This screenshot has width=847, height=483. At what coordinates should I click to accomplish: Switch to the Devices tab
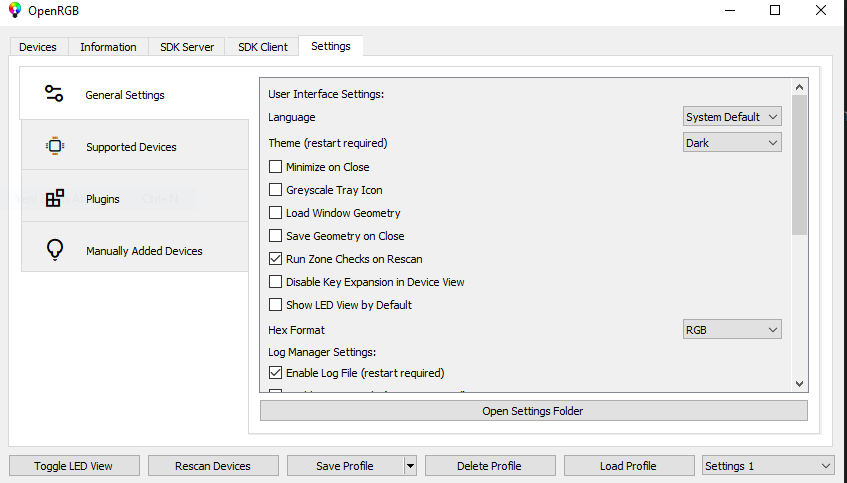point(38,47)
